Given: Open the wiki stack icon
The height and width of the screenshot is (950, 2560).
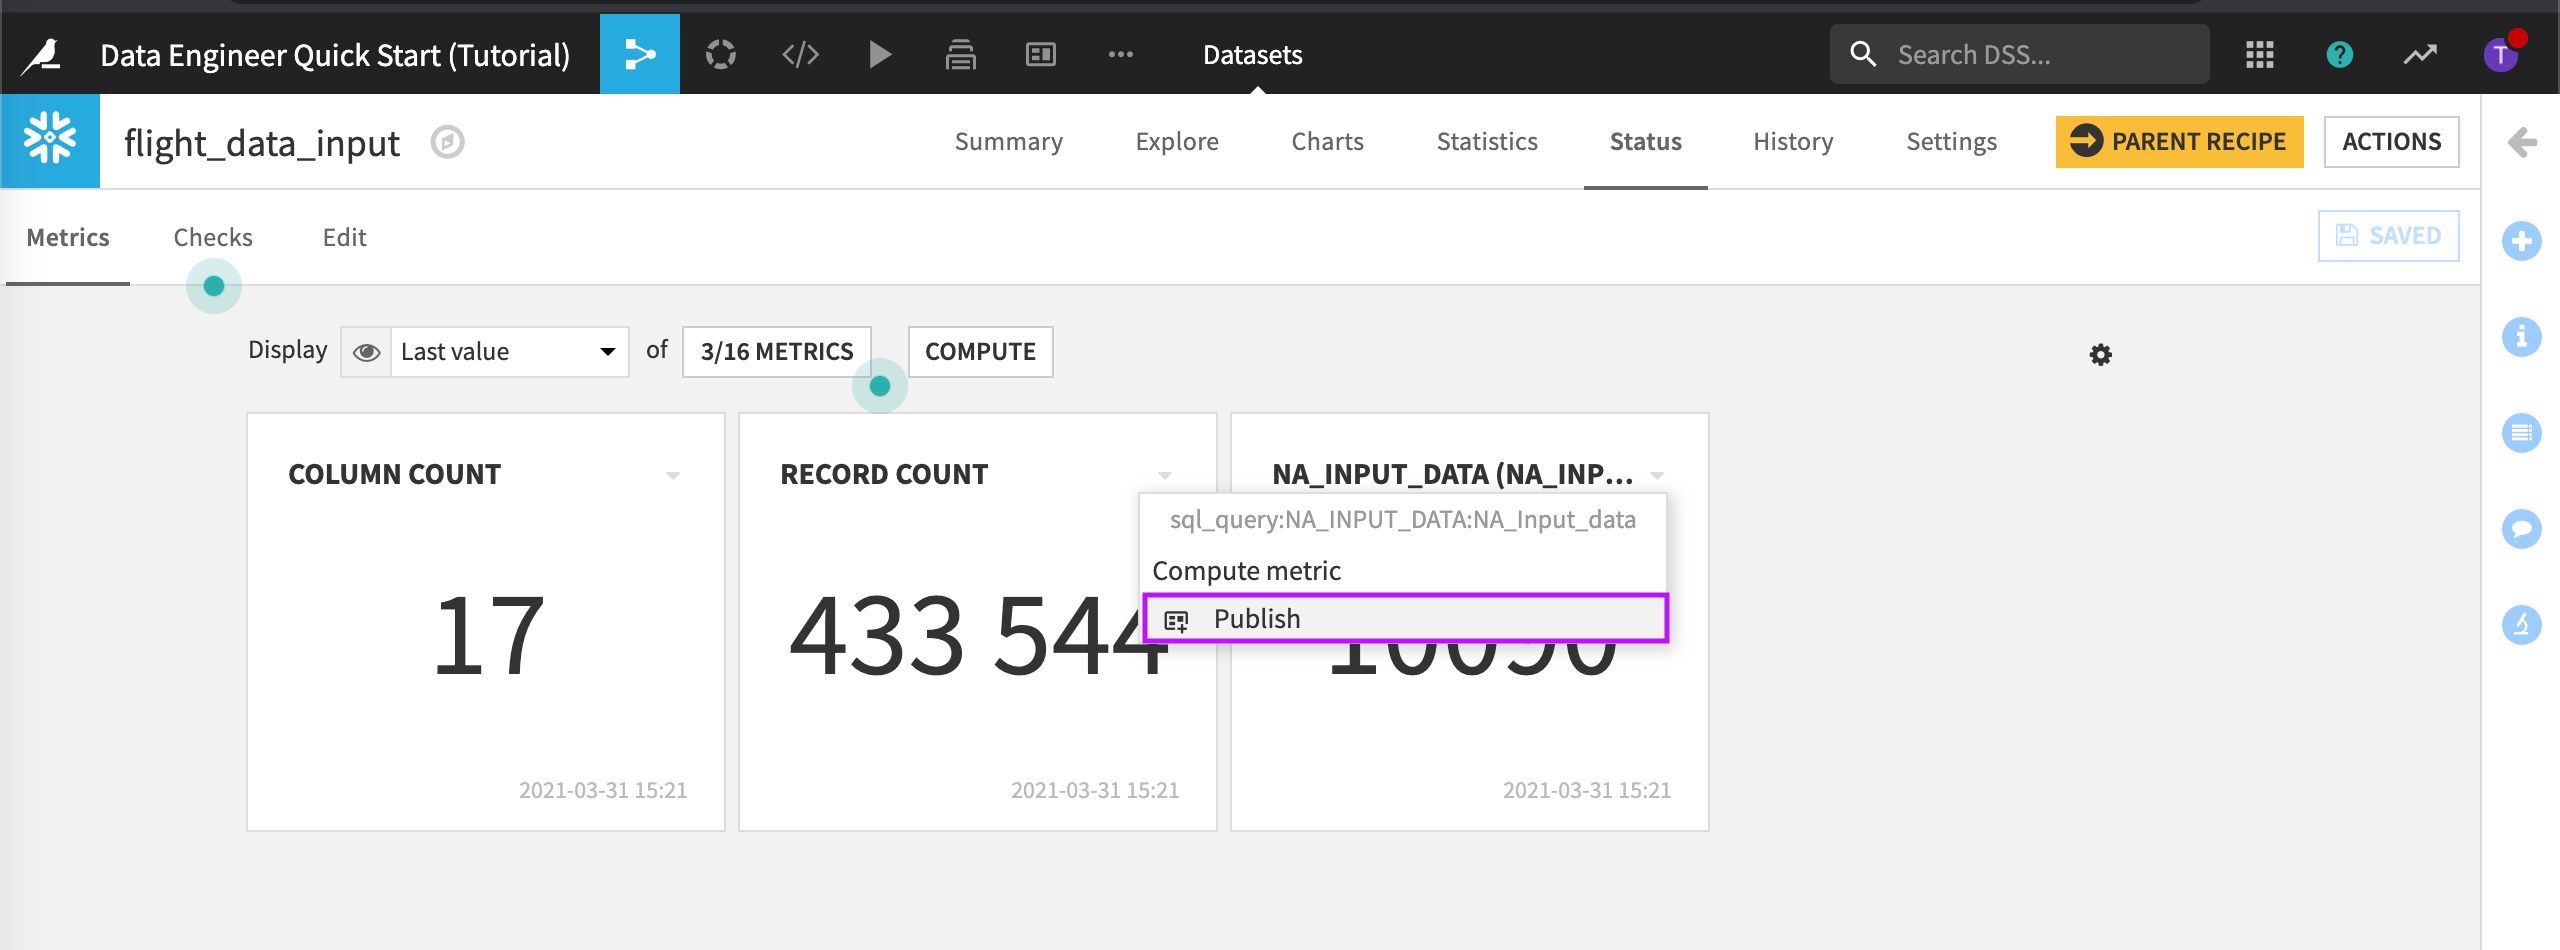Looking at the screenshot, I should coord(960,54).
